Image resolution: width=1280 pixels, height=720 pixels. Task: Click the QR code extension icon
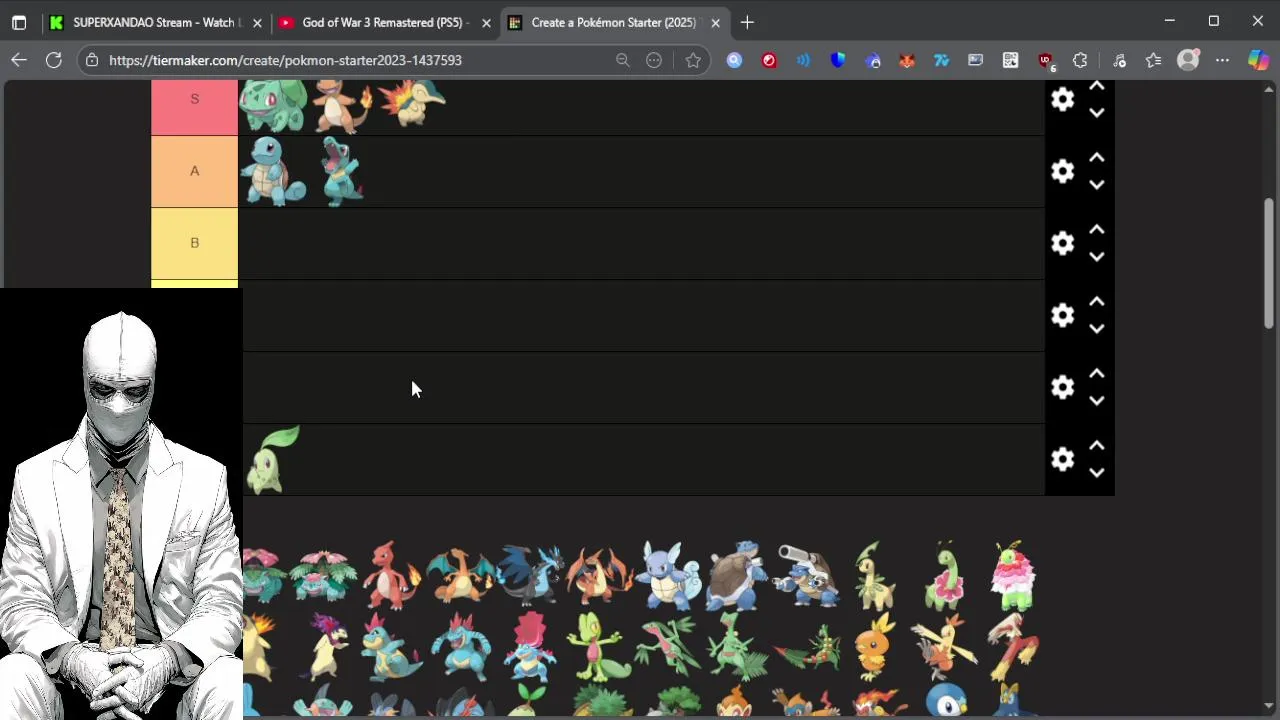1011,60
